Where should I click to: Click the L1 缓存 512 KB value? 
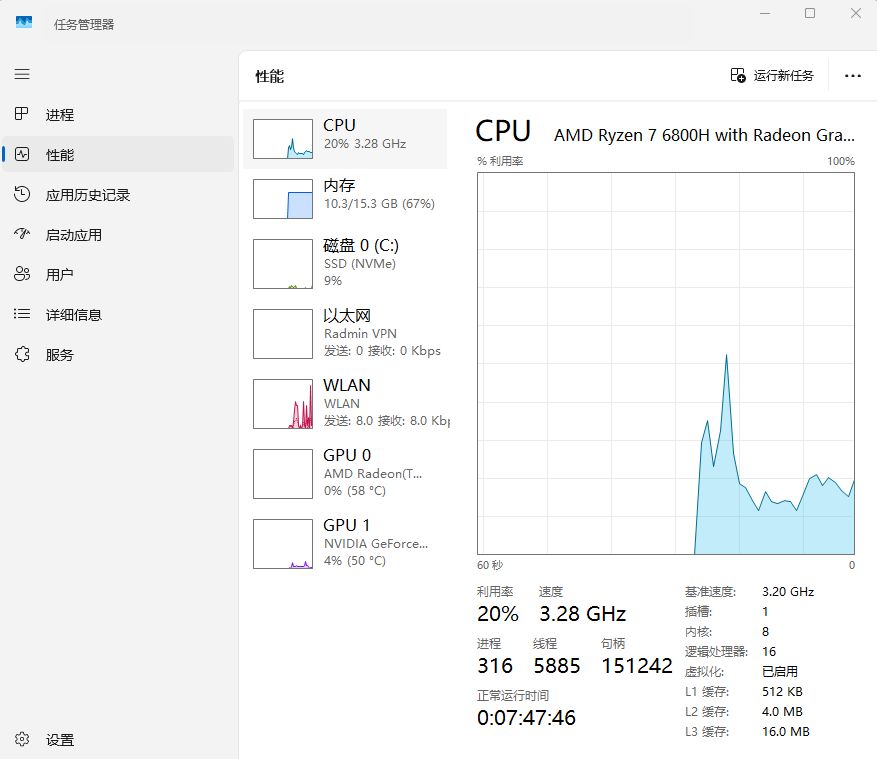[x=782, y=691]
